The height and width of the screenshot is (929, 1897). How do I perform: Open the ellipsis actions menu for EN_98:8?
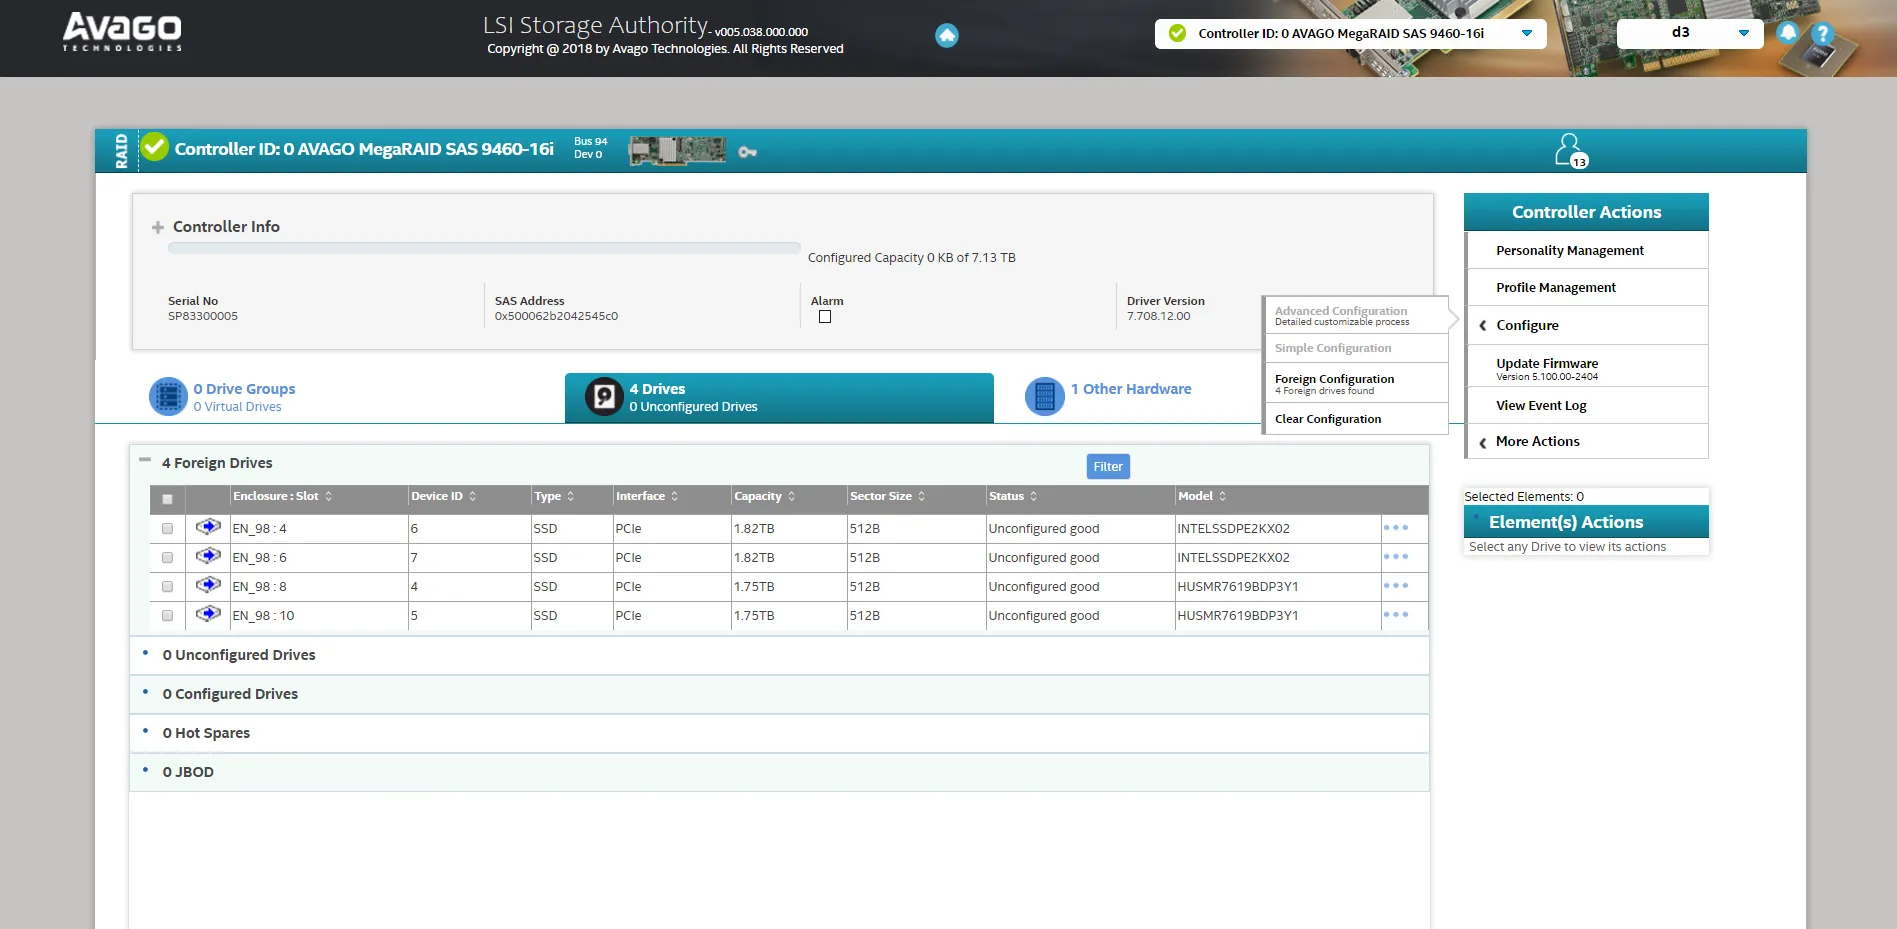coord(1396,587)
